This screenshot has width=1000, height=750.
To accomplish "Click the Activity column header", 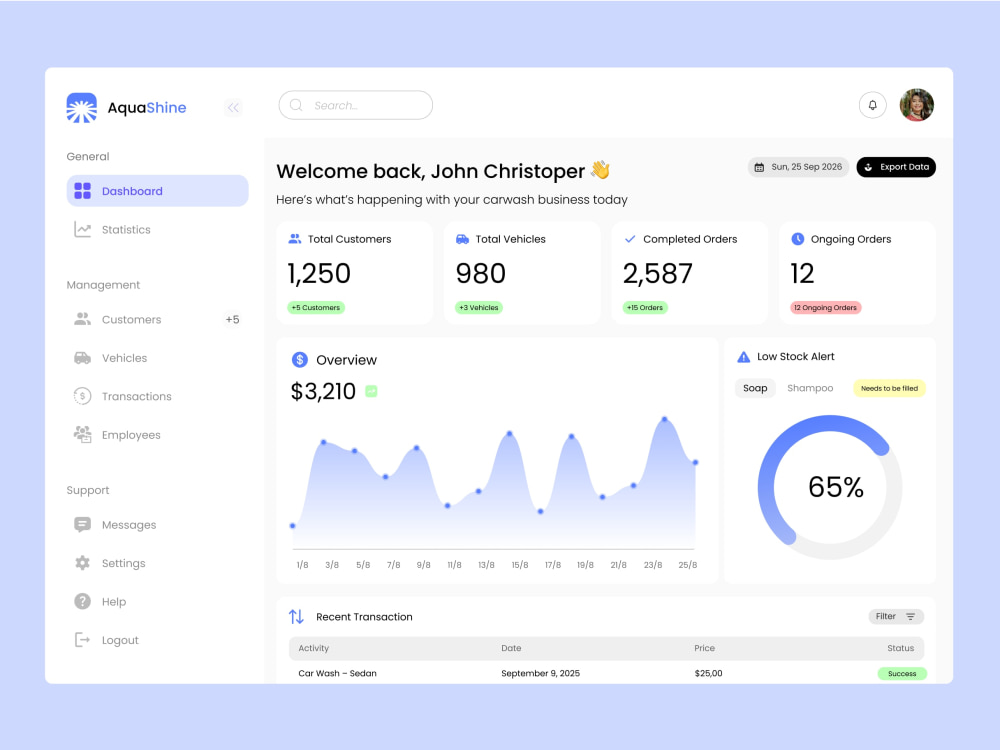I will click(314, 648).
